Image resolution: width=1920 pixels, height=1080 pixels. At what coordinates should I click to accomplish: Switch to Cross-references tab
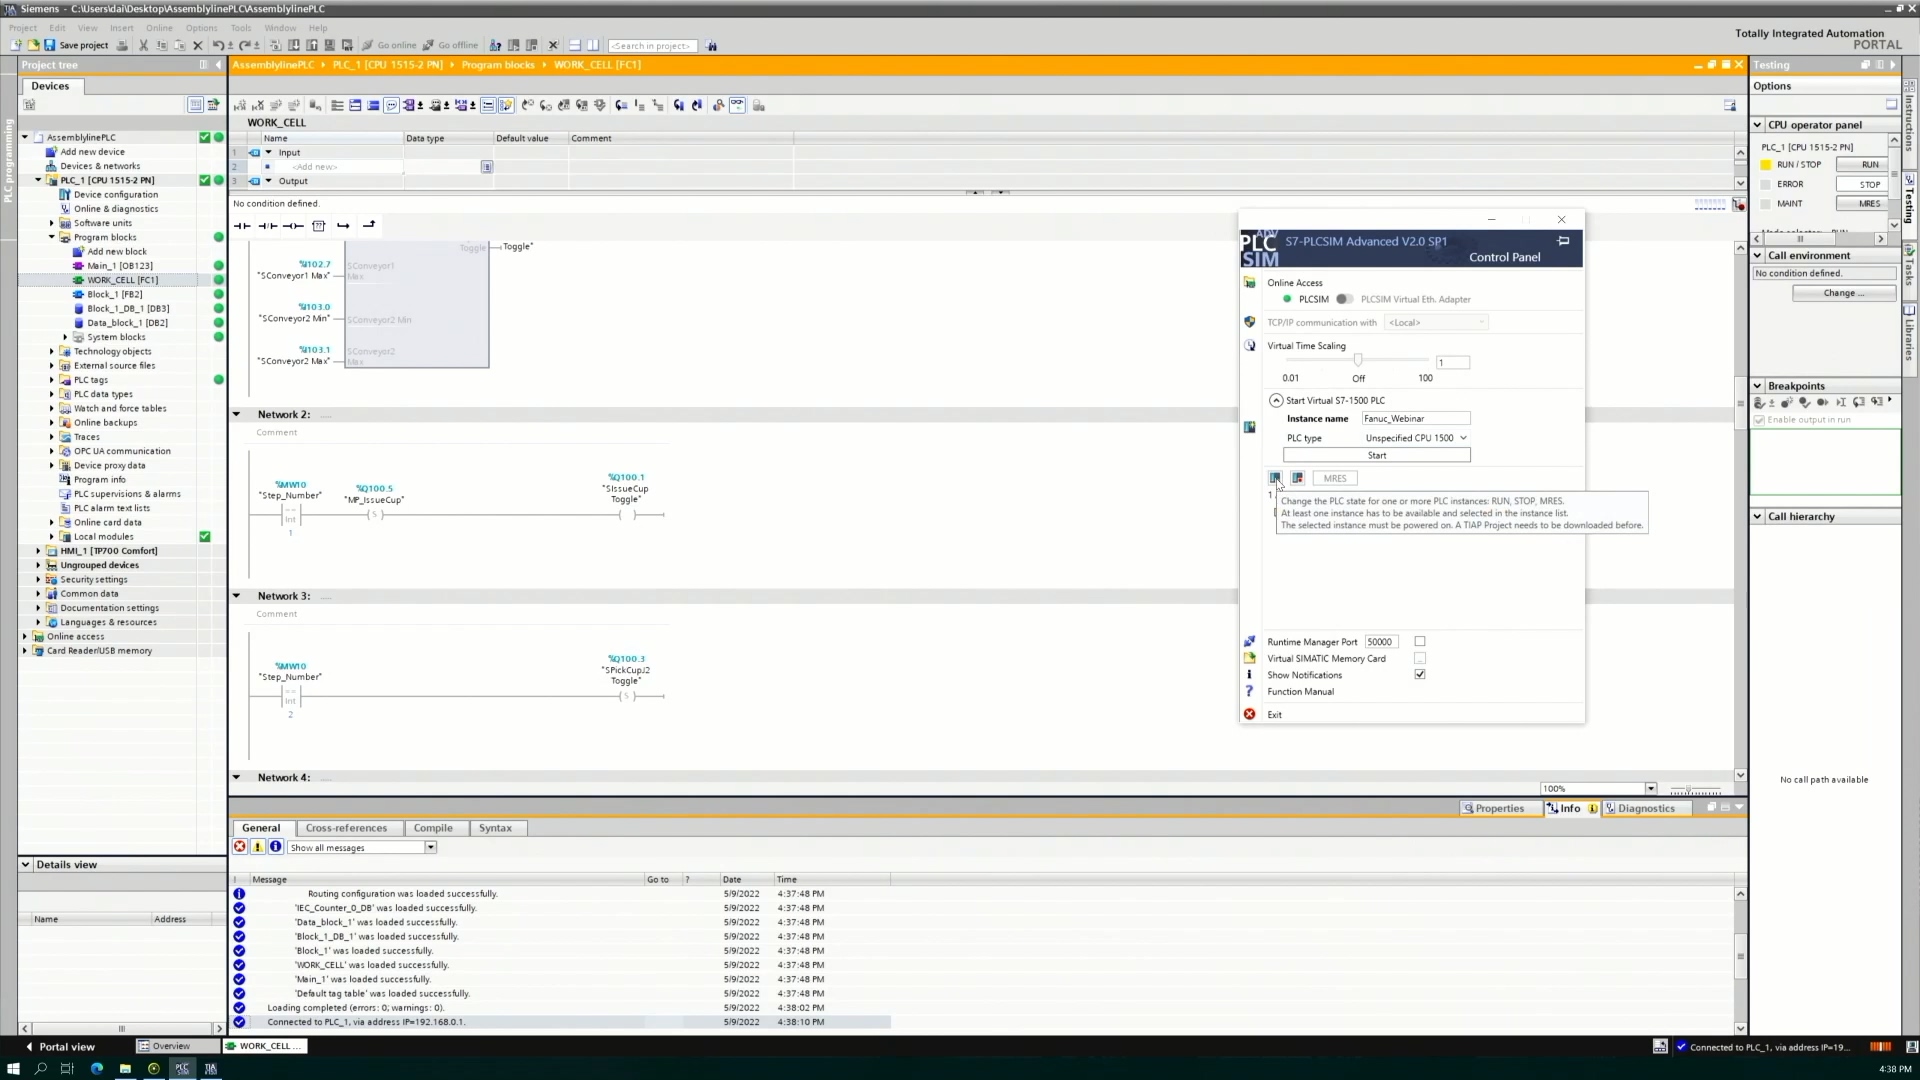point(346,828)
